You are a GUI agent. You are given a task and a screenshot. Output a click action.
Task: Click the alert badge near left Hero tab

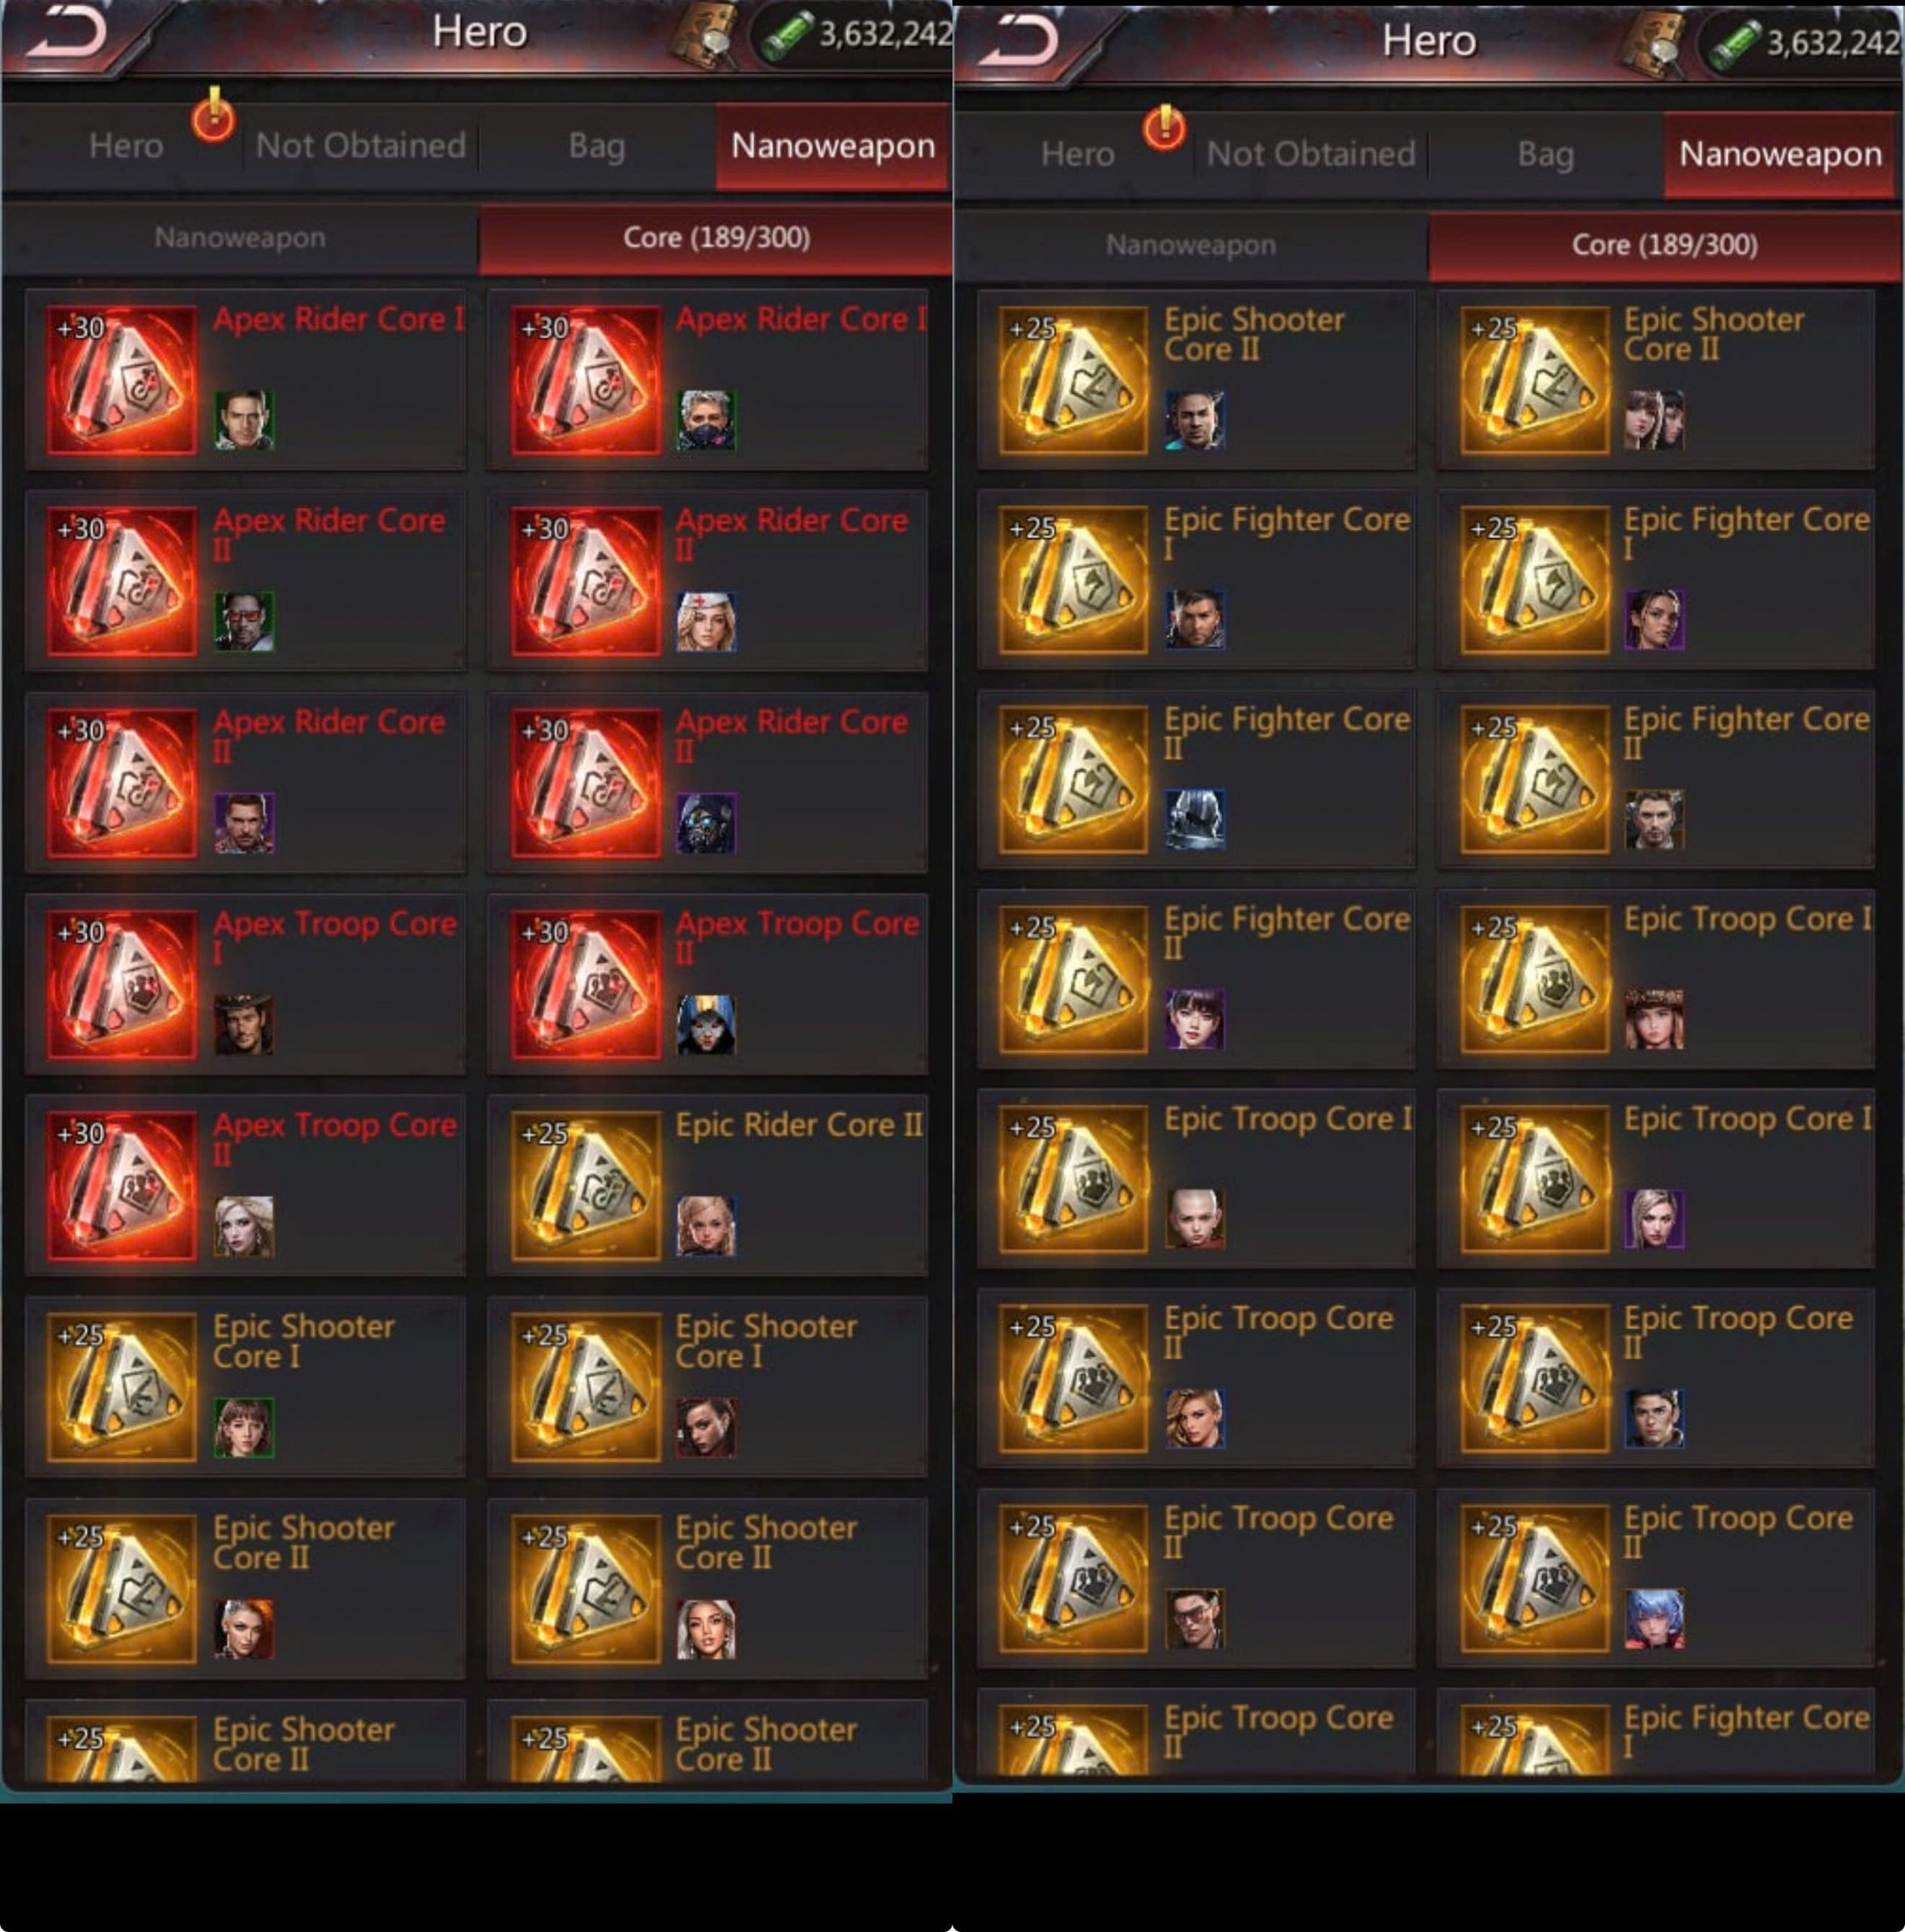214,116
